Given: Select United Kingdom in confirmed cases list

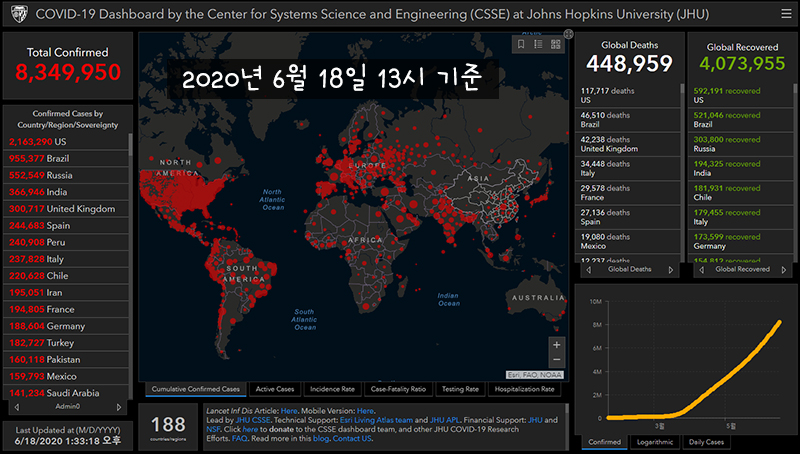Looking at the screenshot, I should [x=66, y=209].
